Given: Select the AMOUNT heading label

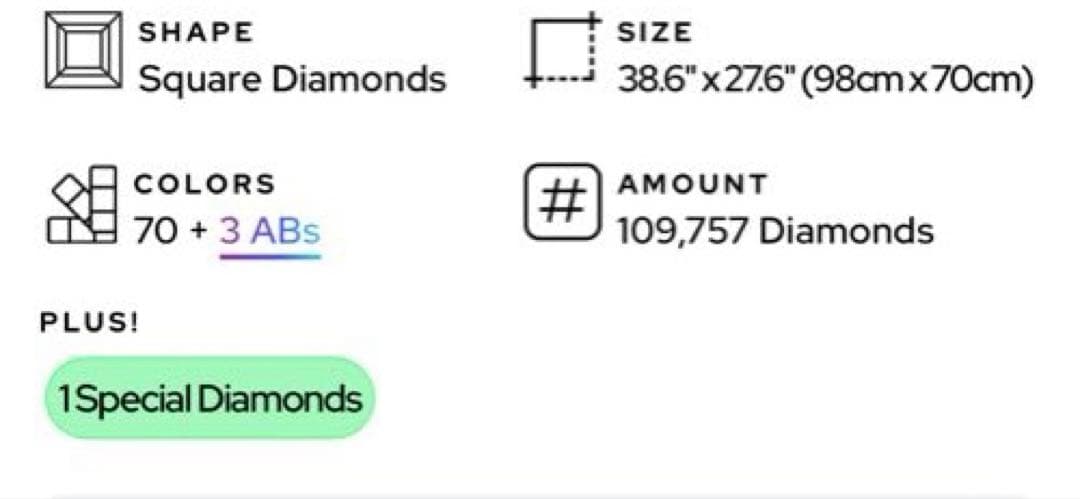Looking at the screenshot, I should click(692, 184).
